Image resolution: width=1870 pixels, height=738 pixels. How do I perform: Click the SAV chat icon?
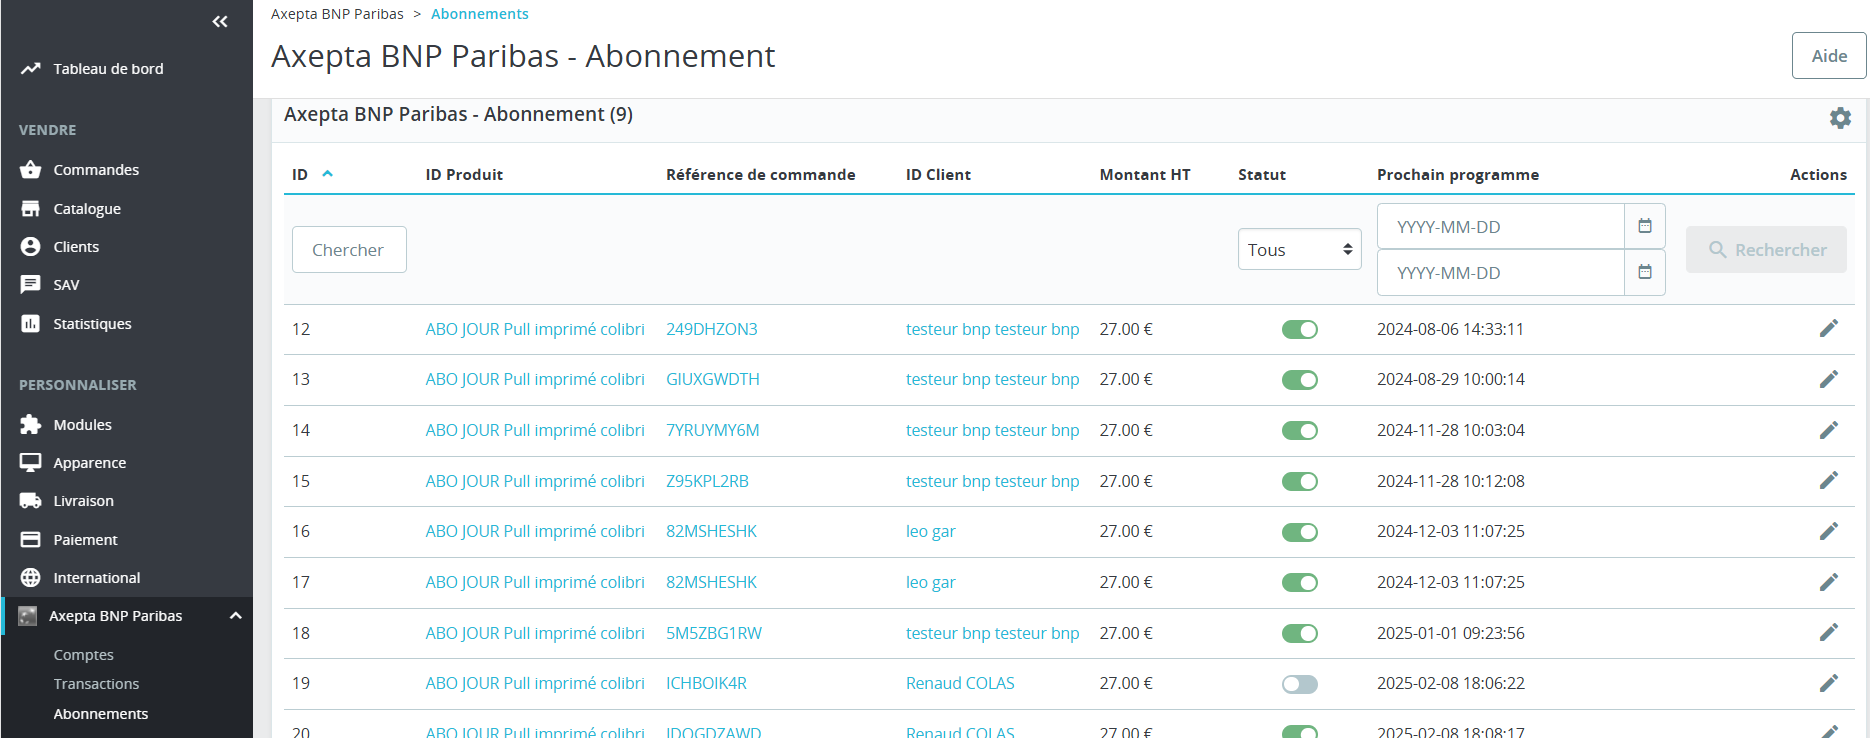point(31,285)
